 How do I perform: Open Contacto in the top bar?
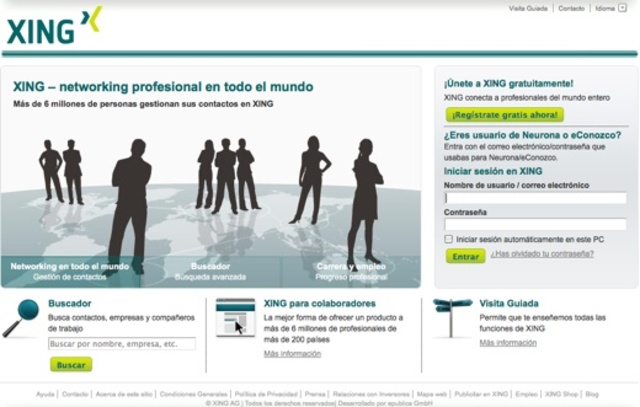pyautogui.click(x=571, y=8)
